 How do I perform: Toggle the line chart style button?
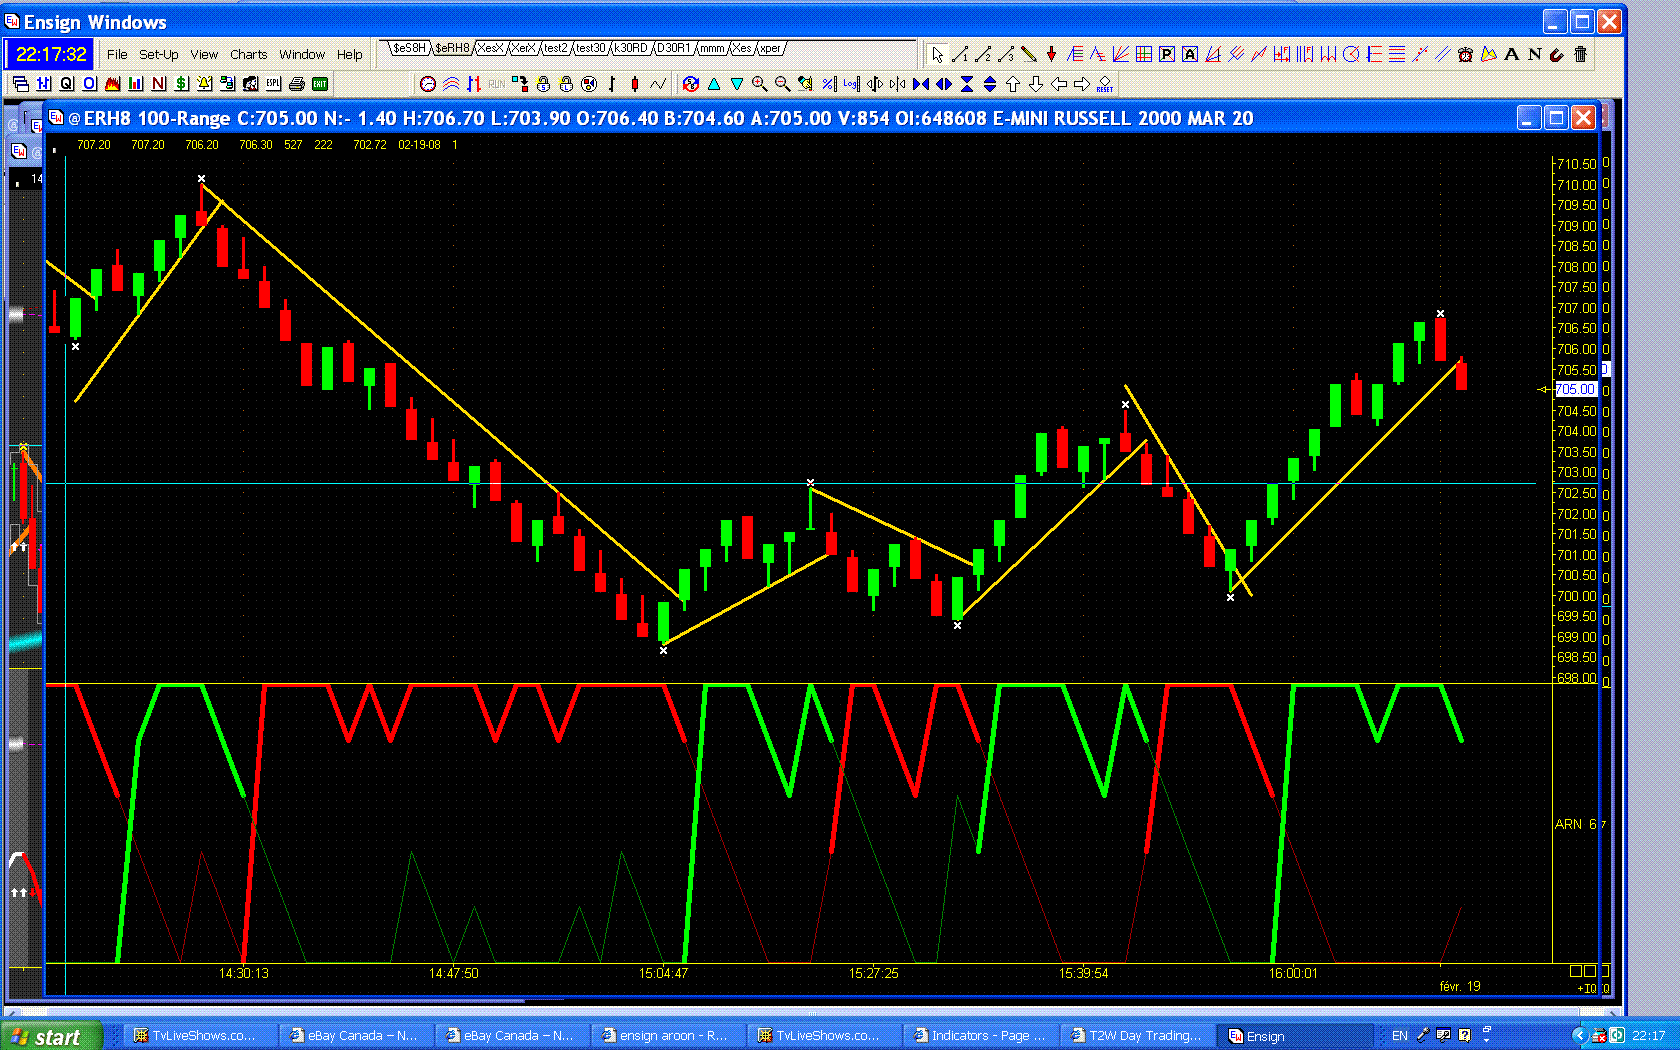click(657, 84)
